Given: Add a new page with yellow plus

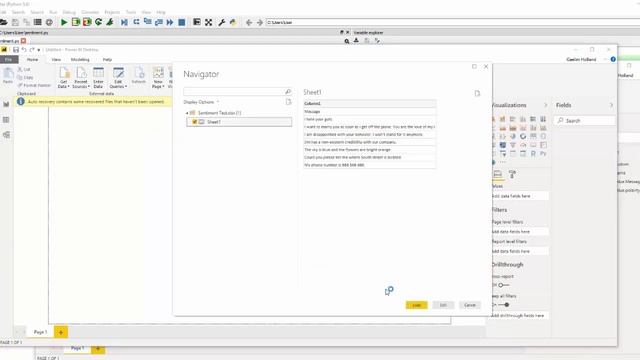Looking at the screenshot, I should [x=61, y=332].
